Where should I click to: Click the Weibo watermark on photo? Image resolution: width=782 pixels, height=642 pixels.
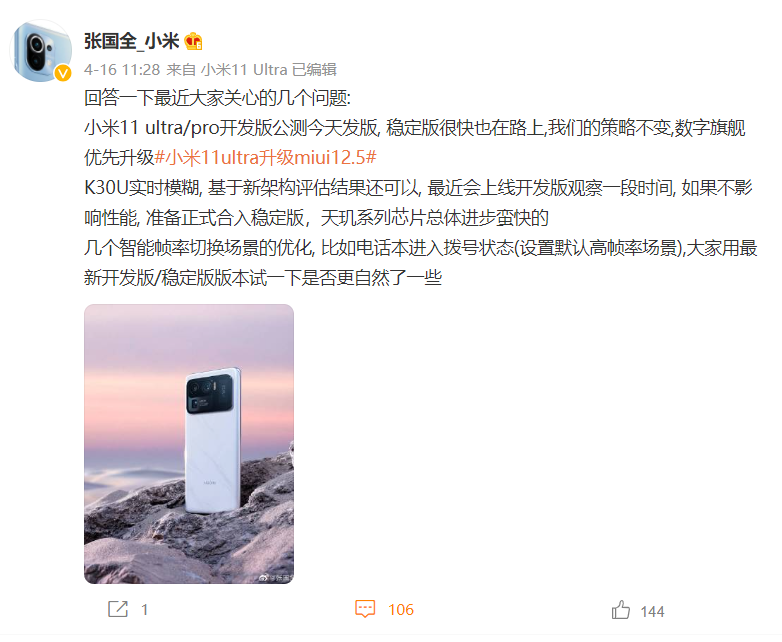point(275,578)
